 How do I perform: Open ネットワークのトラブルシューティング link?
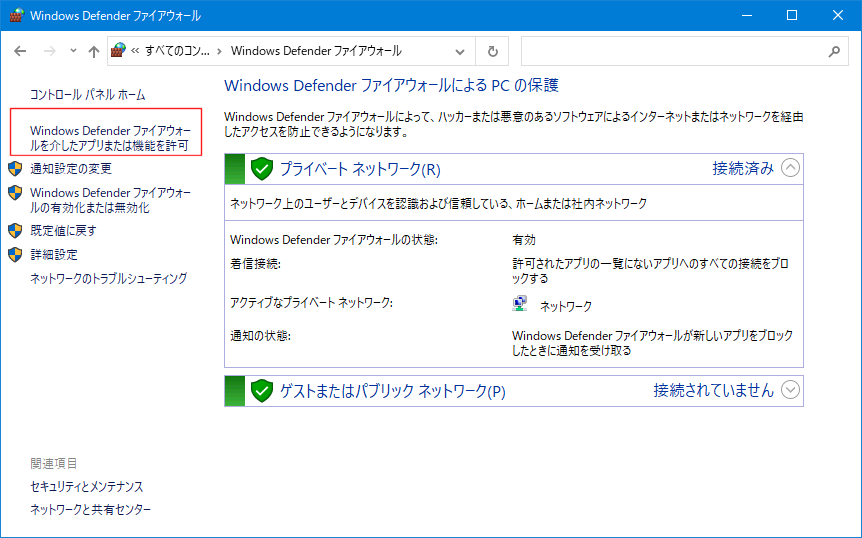(109, 279)
